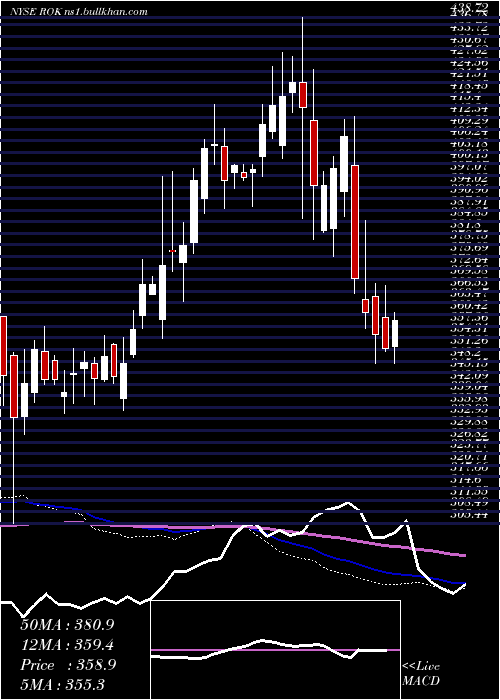Screen dimensions: 500x700
Task: Click the 342.09 price axis label
Action: pyautogui.click(x=468, y=376)
